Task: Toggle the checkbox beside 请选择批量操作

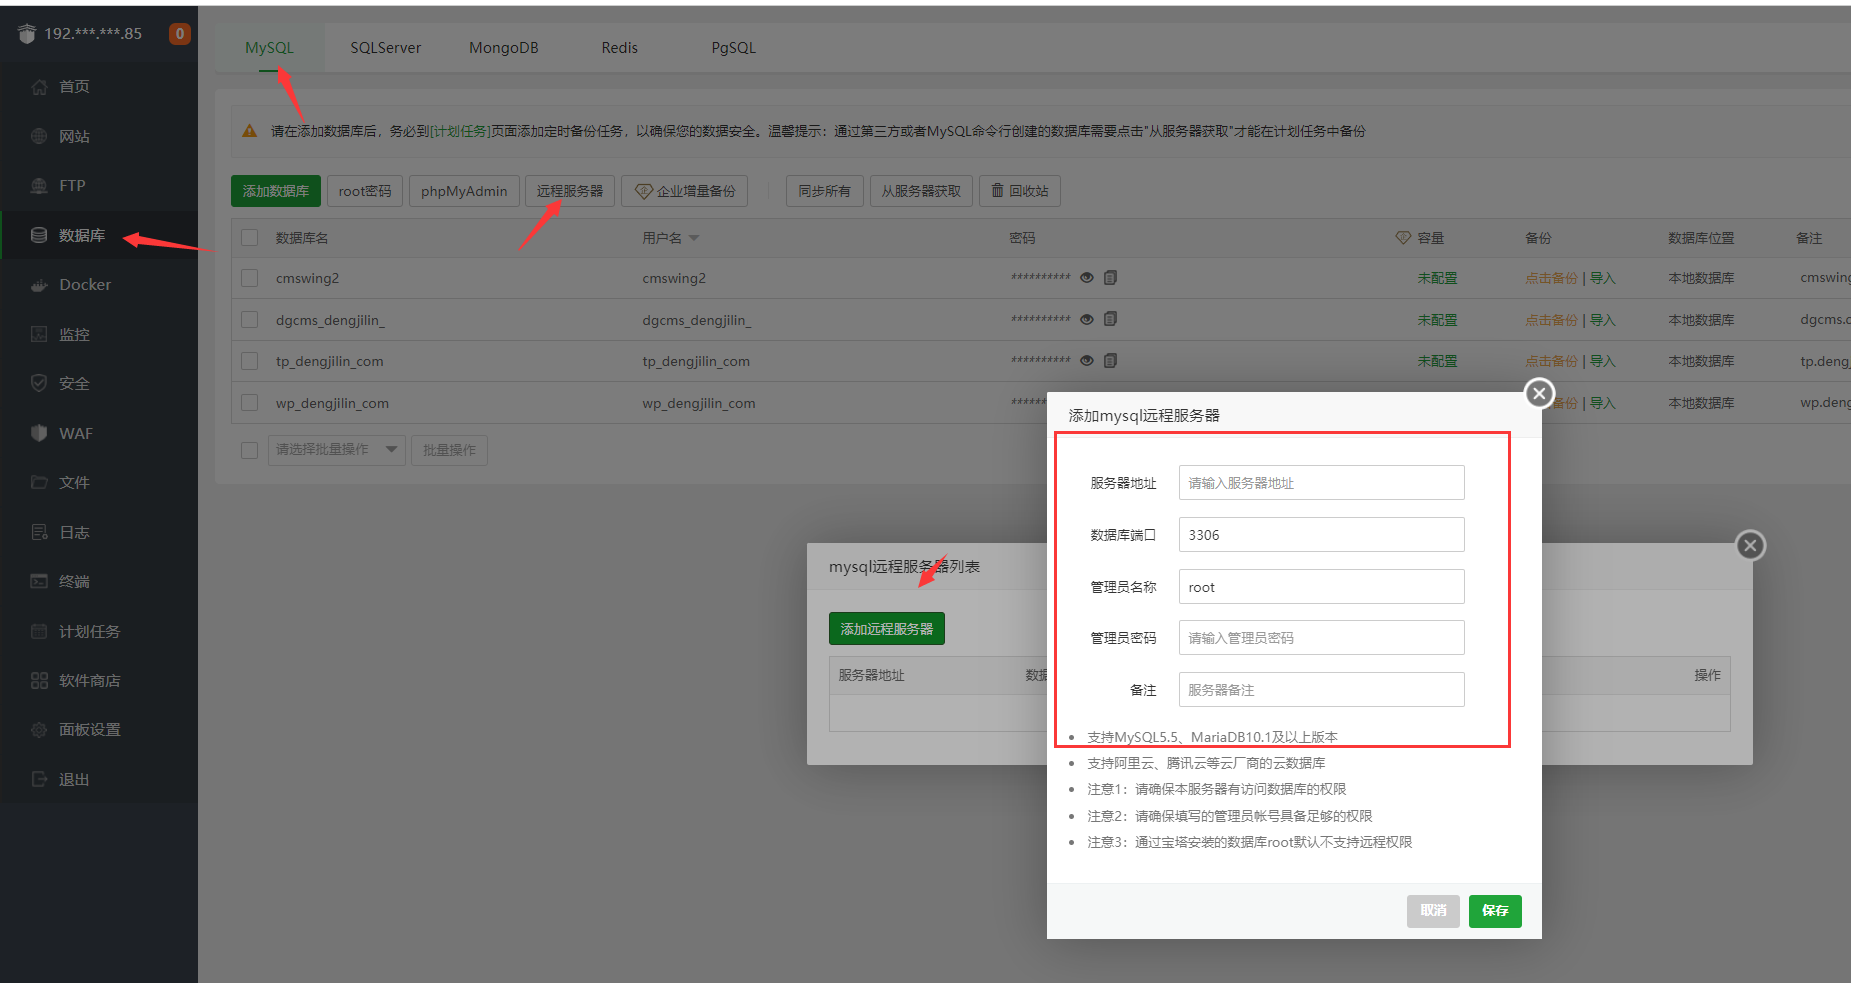Action: pos(250,450)
